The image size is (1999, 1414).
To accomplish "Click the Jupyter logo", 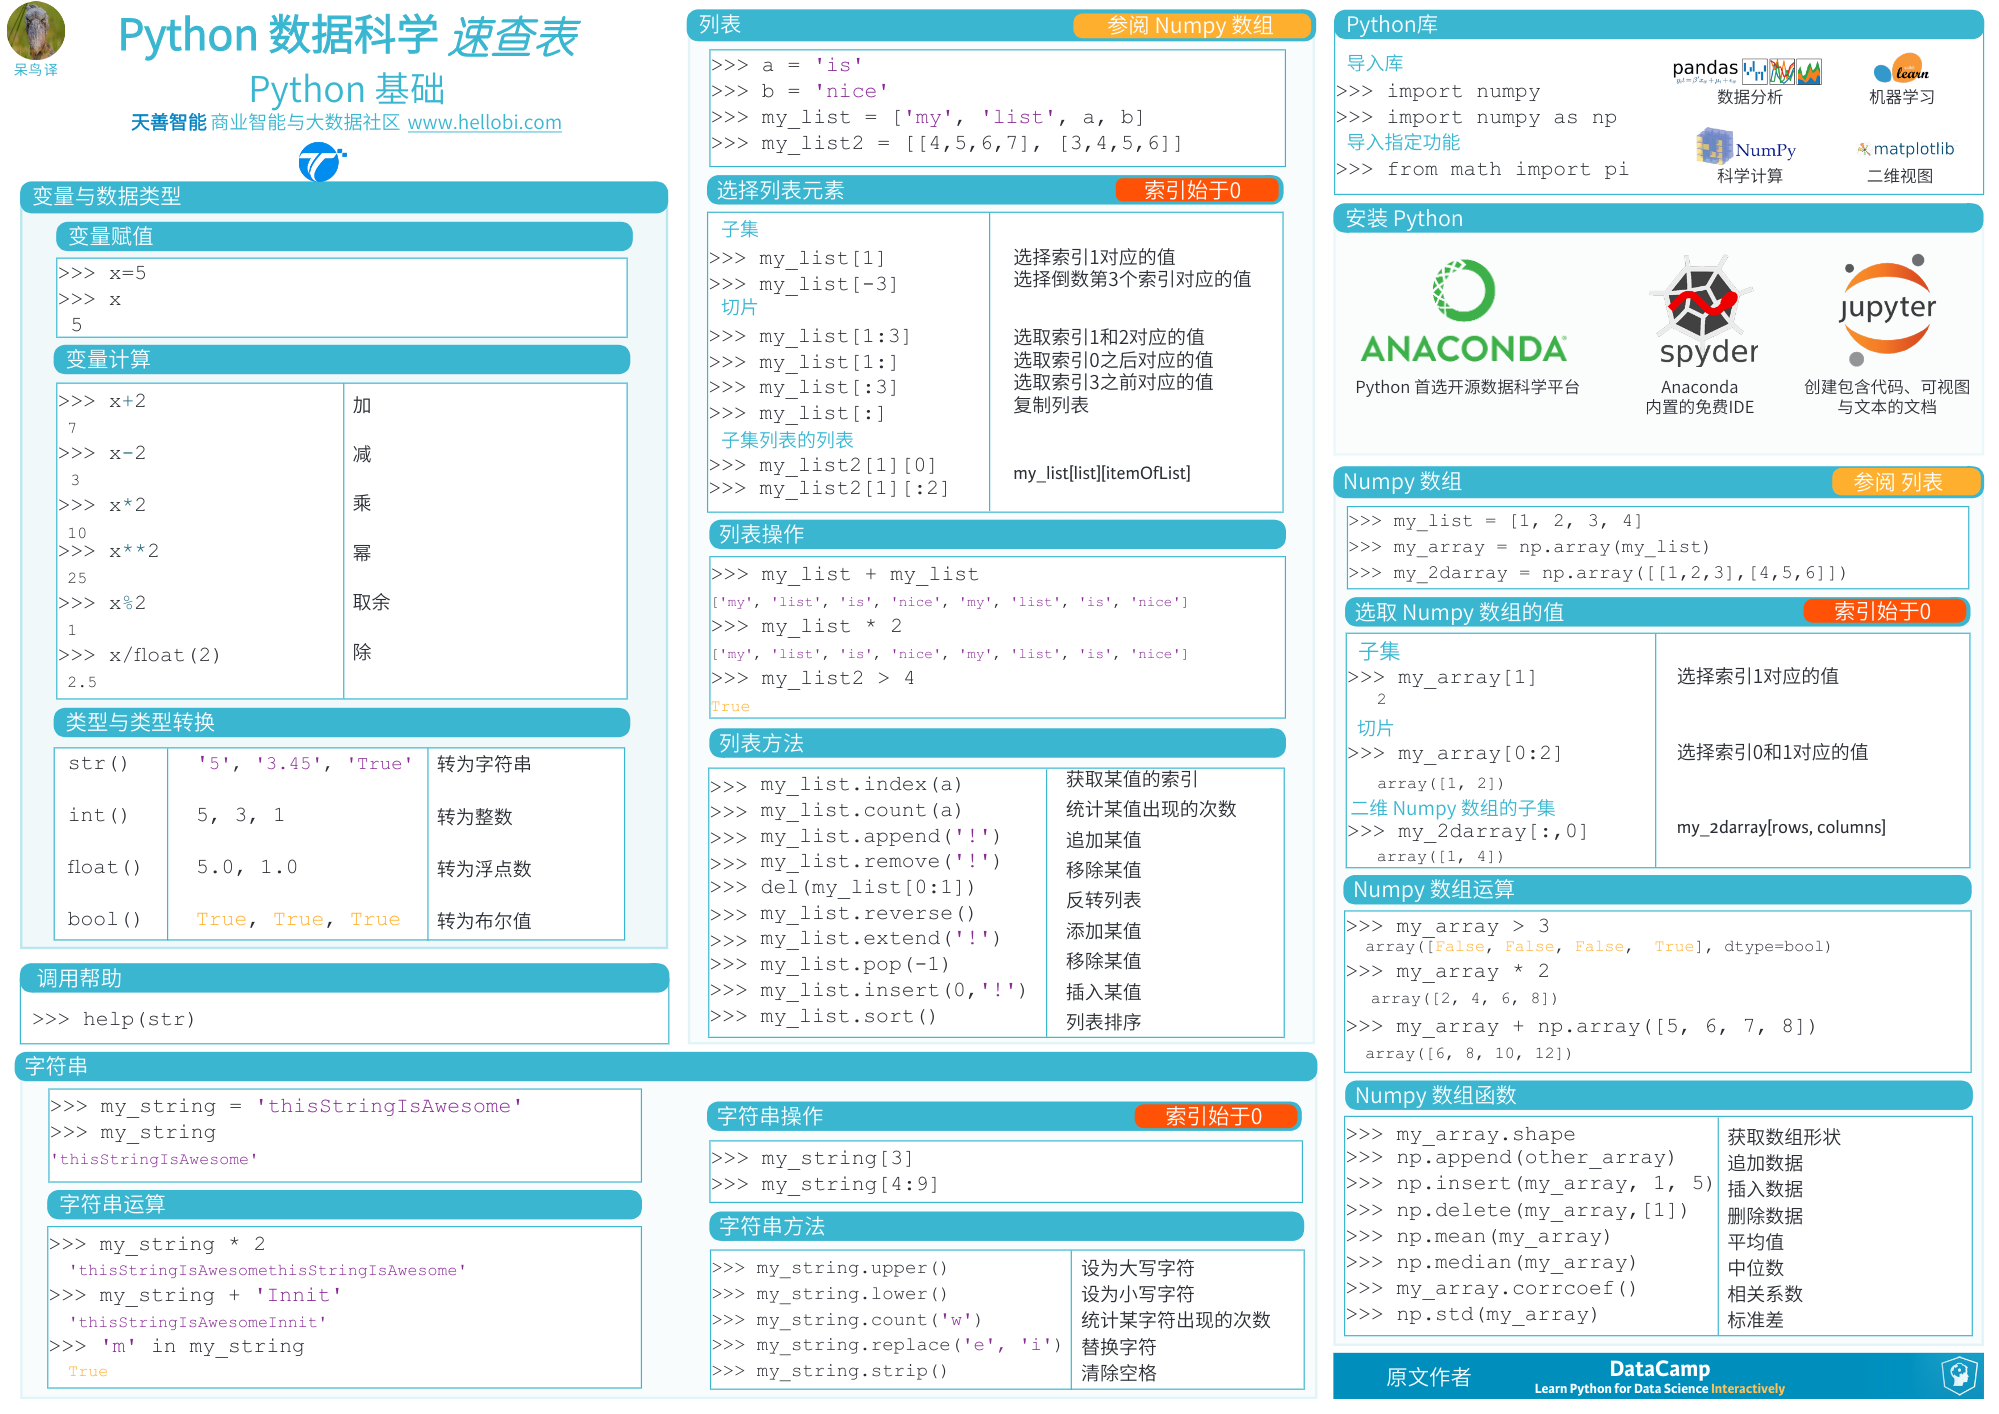I will click(1886, 307).
